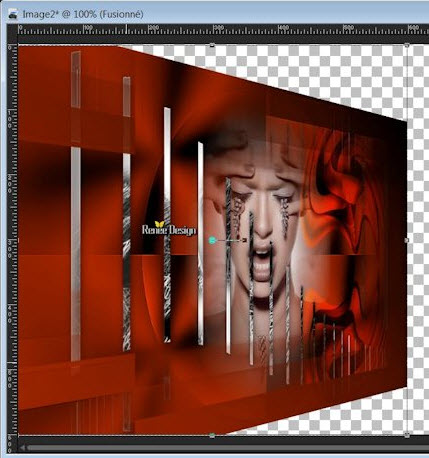Click the vertical ruler left of the canvas
Screen dimensions: 429x458
click(x=12, y=240)
